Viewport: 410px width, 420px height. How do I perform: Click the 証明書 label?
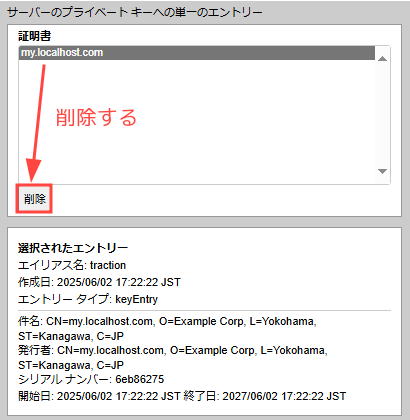[34, 36]
